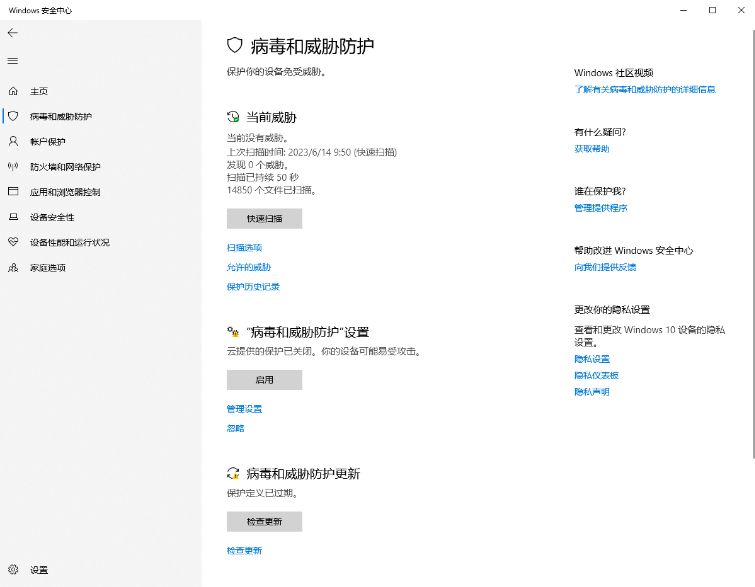
Task: Click the blue 检查更新 link
Action: click(244, 550)
